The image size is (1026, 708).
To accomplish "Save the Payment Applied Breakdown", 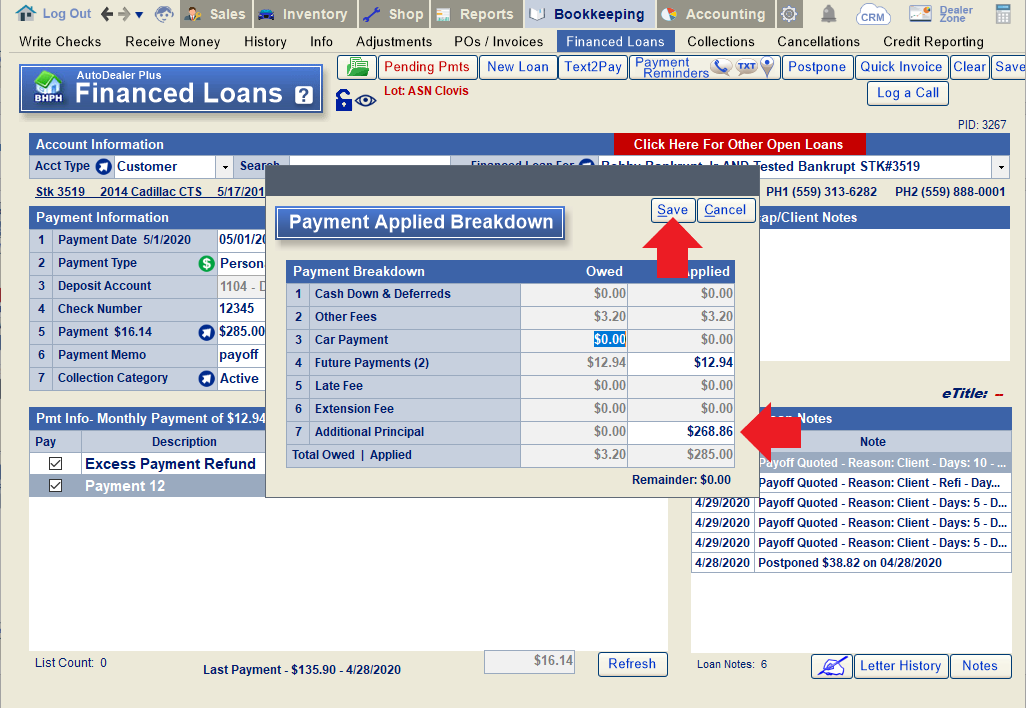I will (673, 210).
